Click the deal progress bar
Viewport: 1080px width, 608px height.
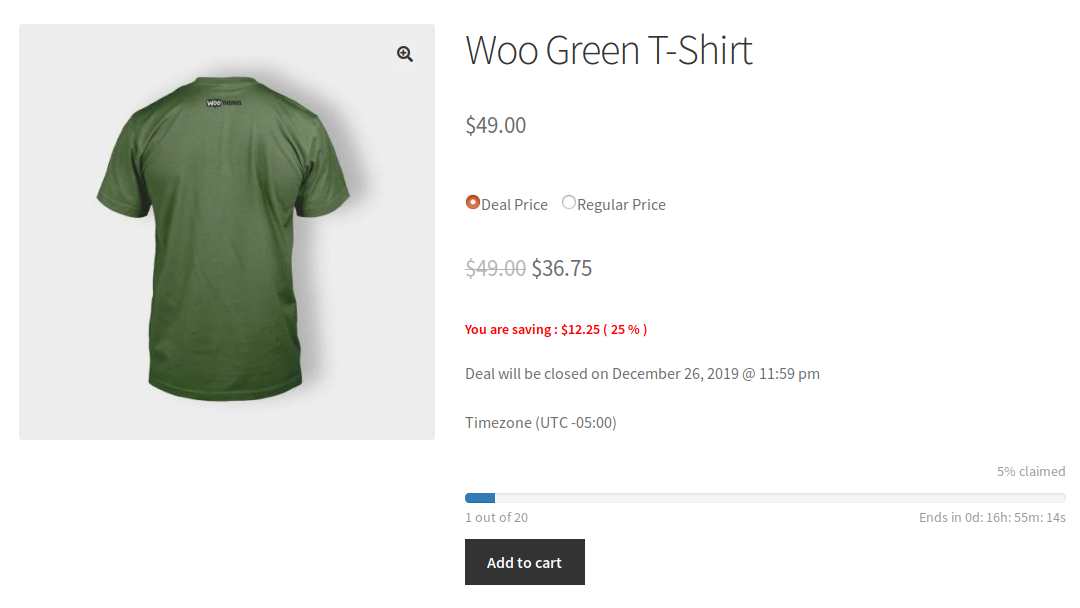click(764, 496)
